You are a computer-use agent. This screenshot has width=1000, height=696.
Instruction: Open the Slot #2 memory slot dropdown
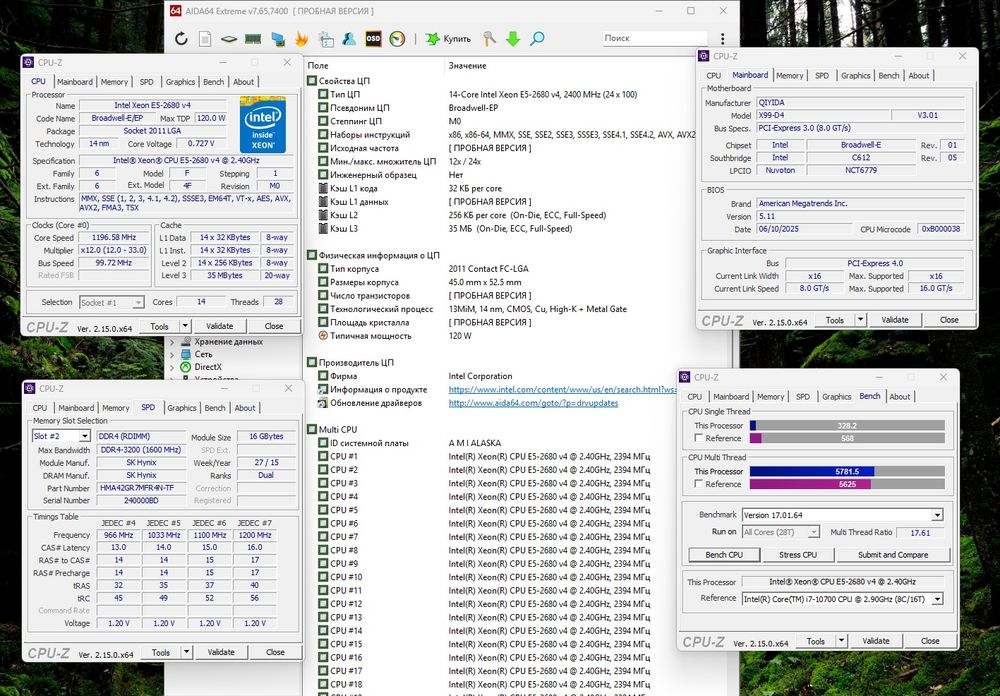coord(61,436)
